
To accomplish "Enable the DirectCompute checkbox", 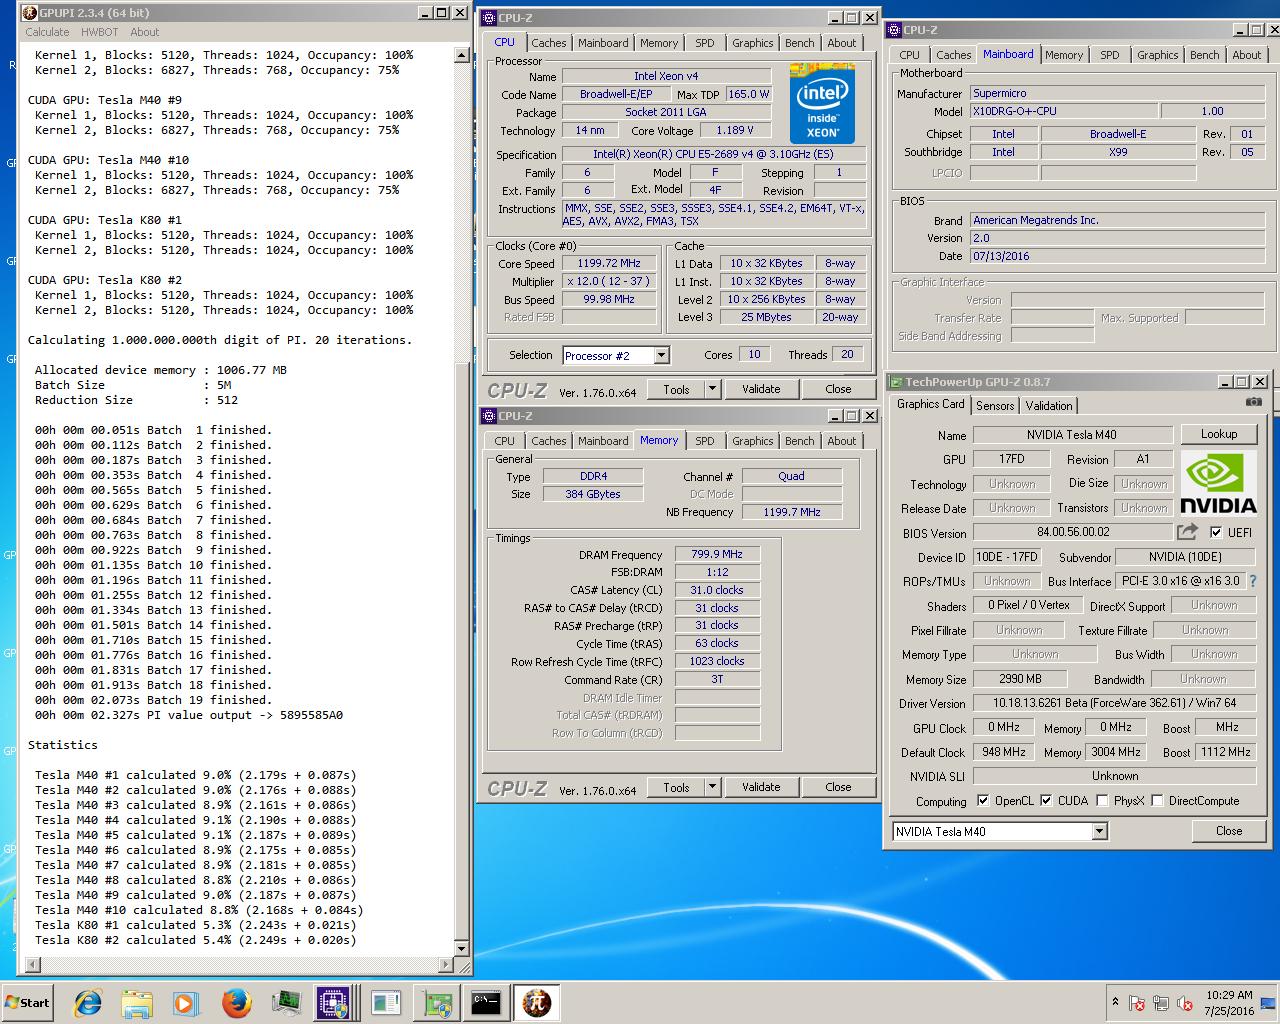I will point(1157,800).
